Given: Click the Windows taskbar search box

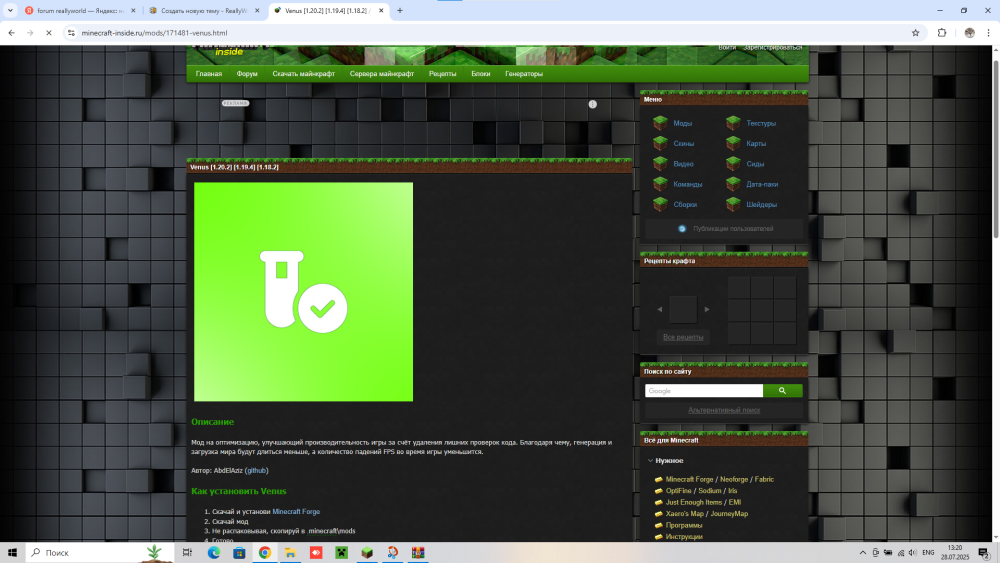Looking at the screenshot, I should click(x=101, y=553).
